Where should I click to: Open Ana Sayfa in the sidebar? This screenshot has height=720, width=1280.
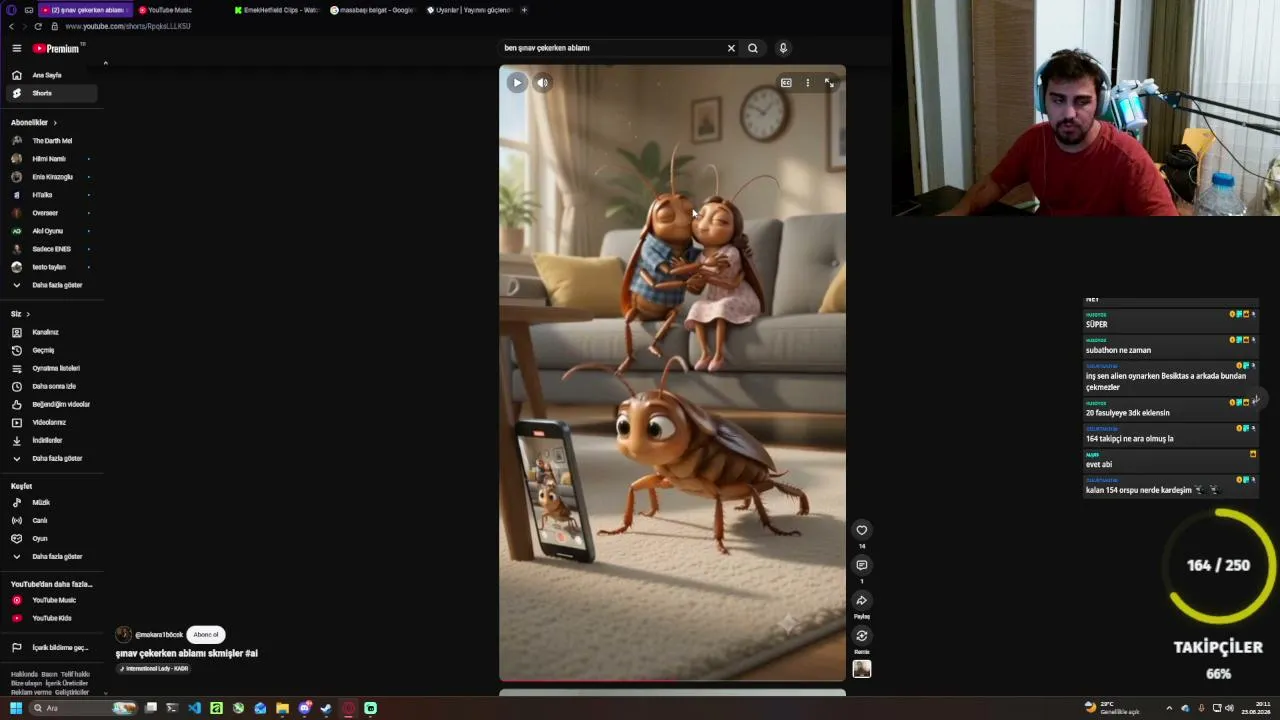point(50,75)
